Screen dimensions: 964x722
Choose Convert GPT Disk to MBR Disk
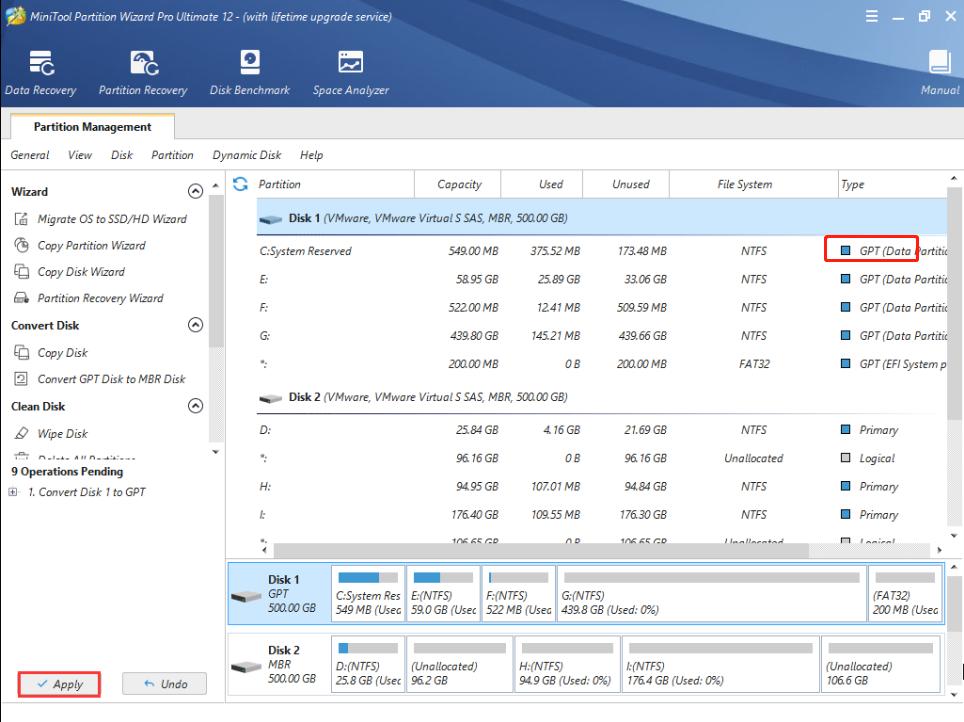[x=111, y=379]
